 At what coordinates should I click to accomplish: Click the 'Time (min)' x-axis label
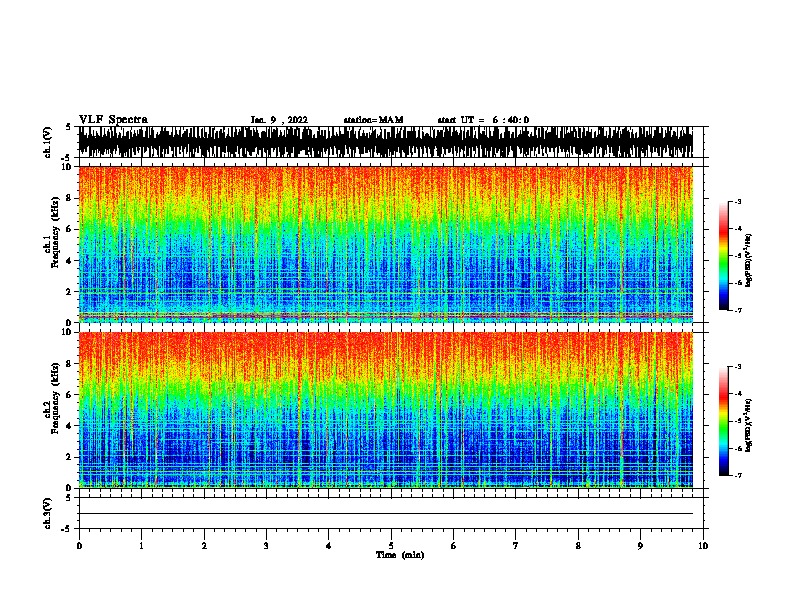coord(400,555)
